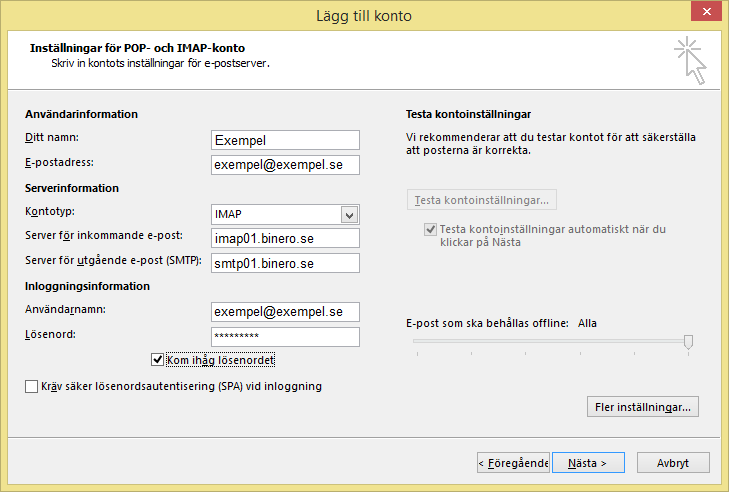Click the Ditt namn input field
Screen dimensions: 729x492
click(285, 140)
